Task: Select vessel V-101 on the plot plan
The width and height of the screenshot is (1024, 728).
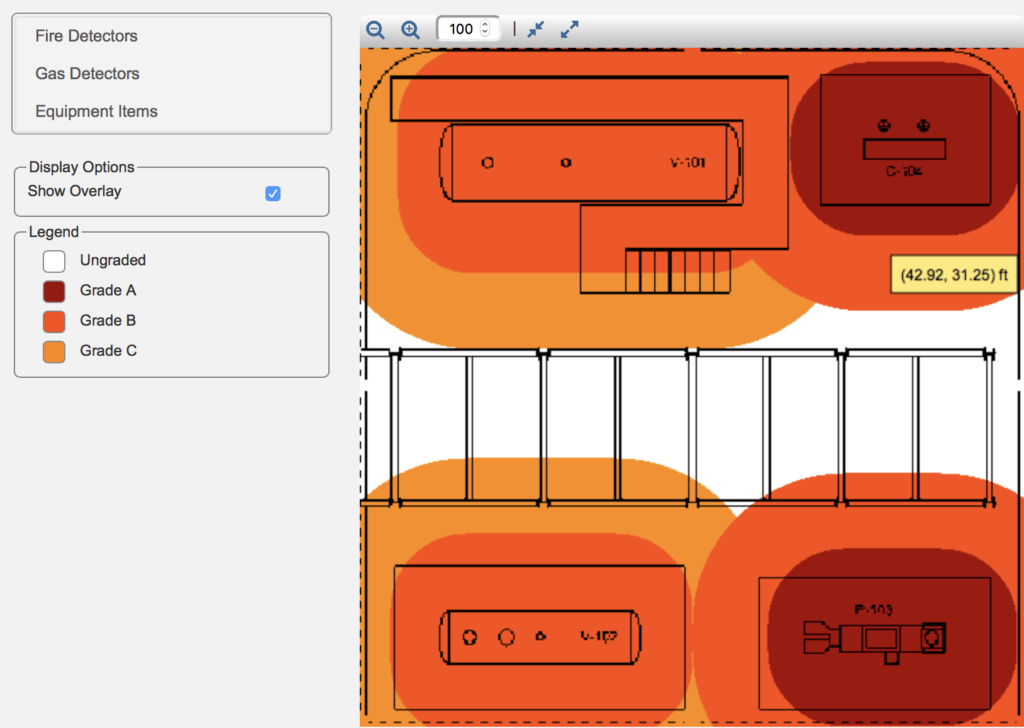Action: (x=590, y=162)
